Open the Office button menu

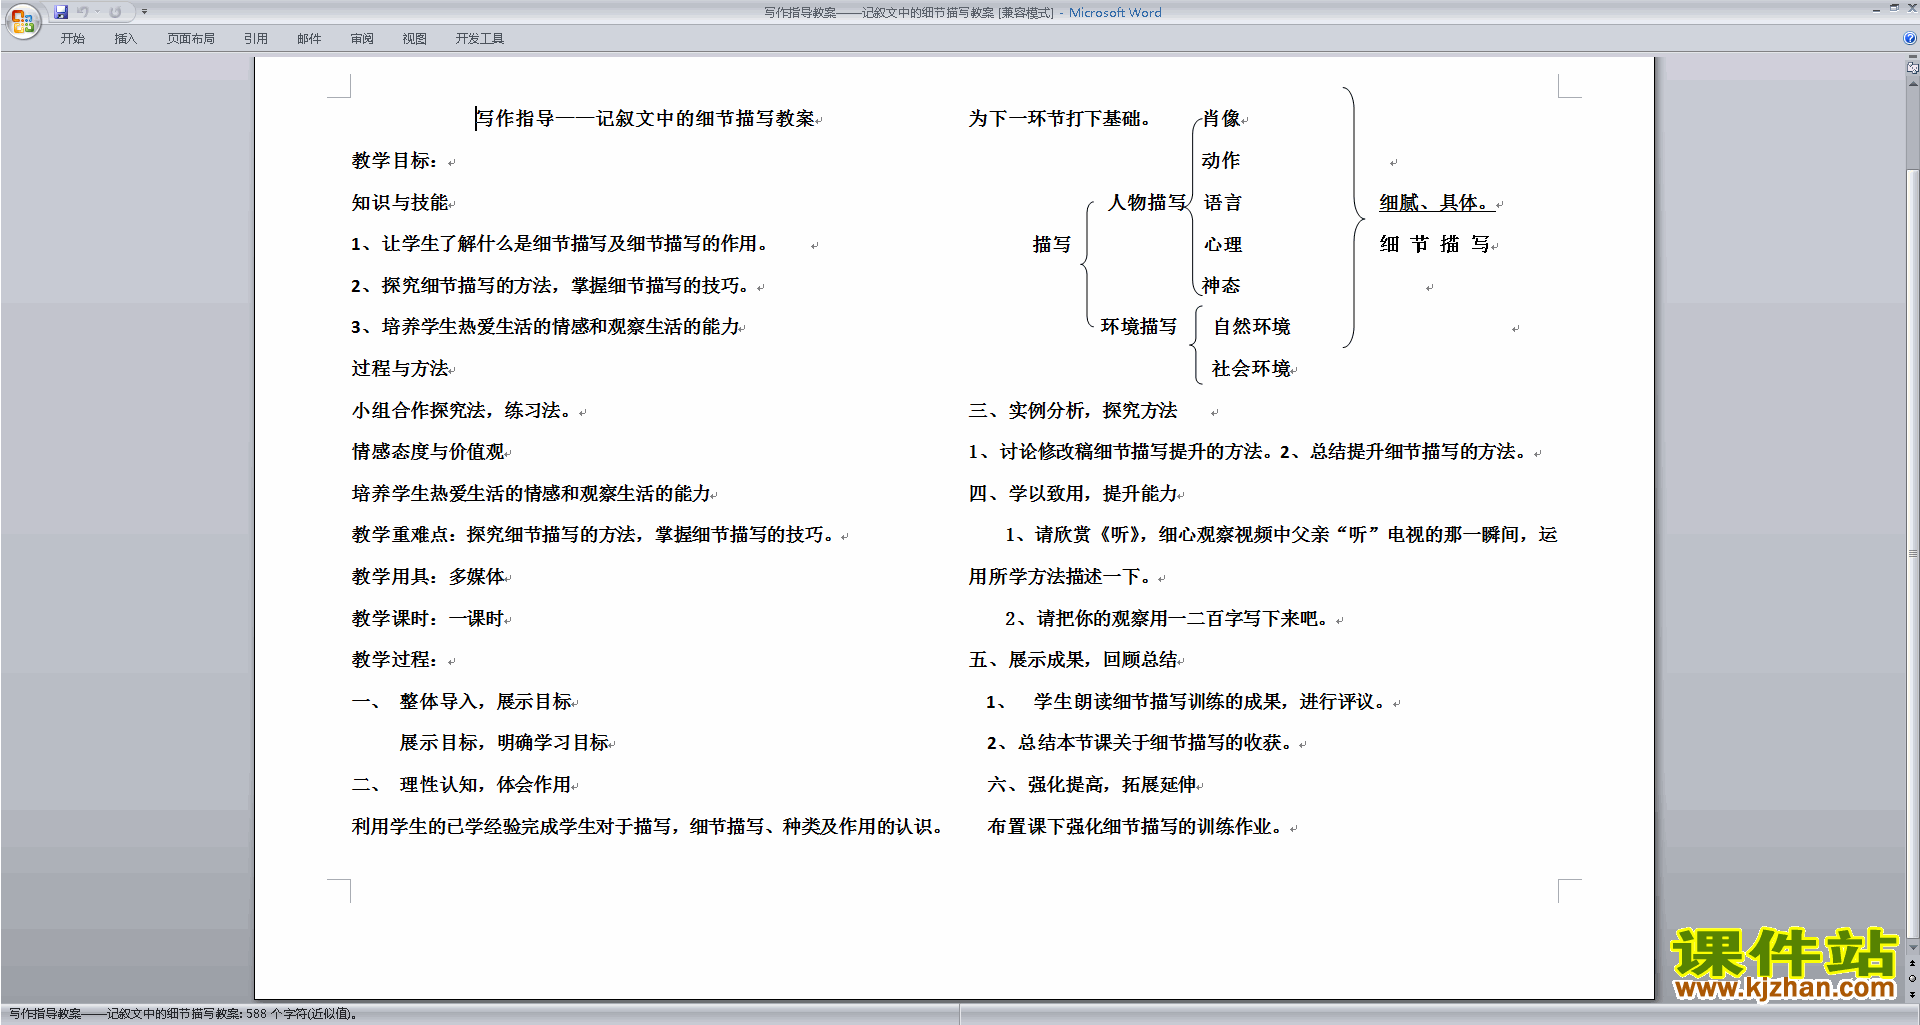coord(22,20)
